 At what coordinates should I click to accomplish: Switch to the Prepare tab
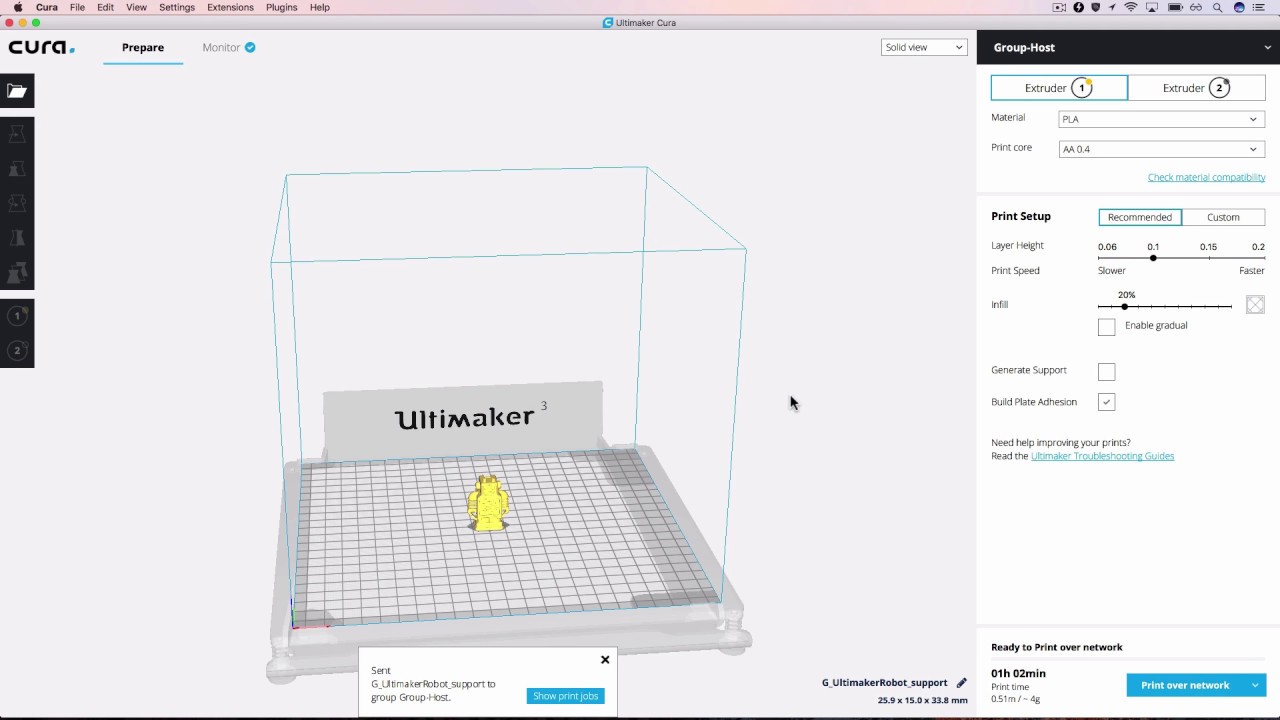(143, 47)
